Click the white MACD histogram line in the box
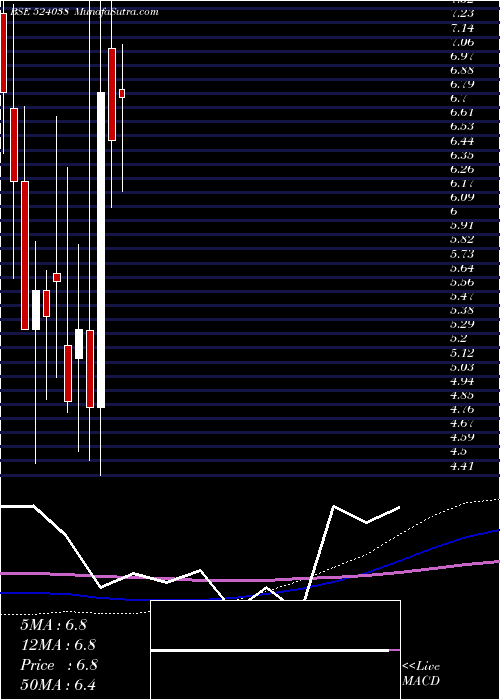500x700 pixels. click(270, 651)
